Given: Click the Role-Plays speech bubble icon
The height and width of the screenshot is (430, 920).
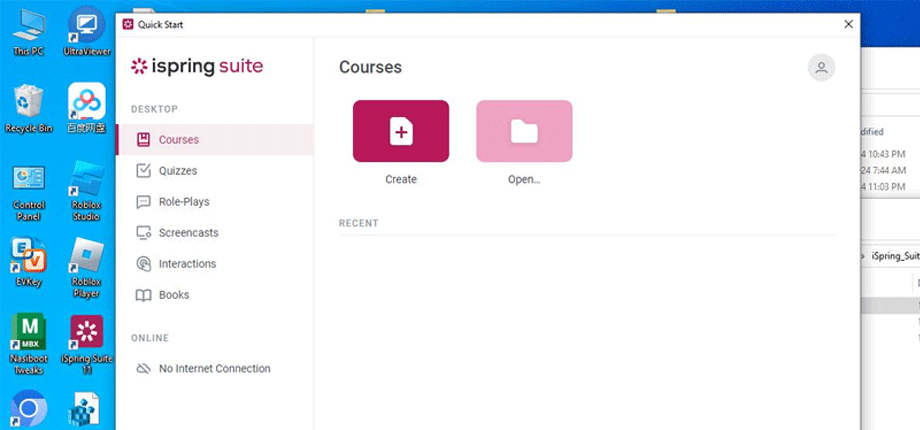Looking at the screenshot, I should click(x=143, y=202).
